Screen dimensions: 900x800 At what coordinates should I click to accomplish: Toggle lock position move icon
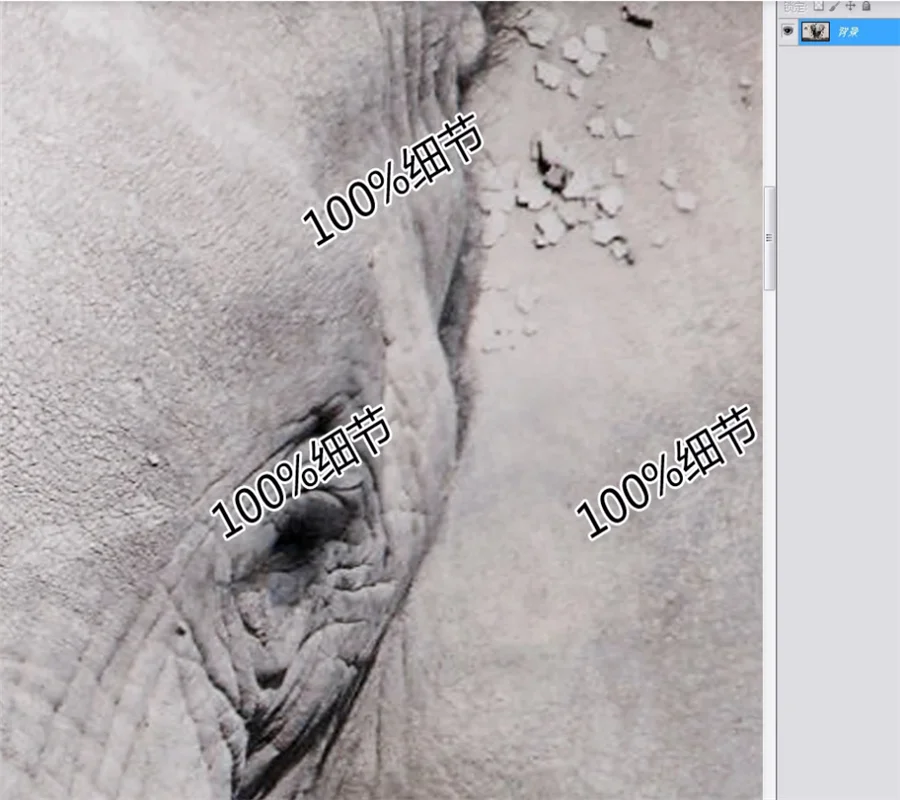(850, 6)
